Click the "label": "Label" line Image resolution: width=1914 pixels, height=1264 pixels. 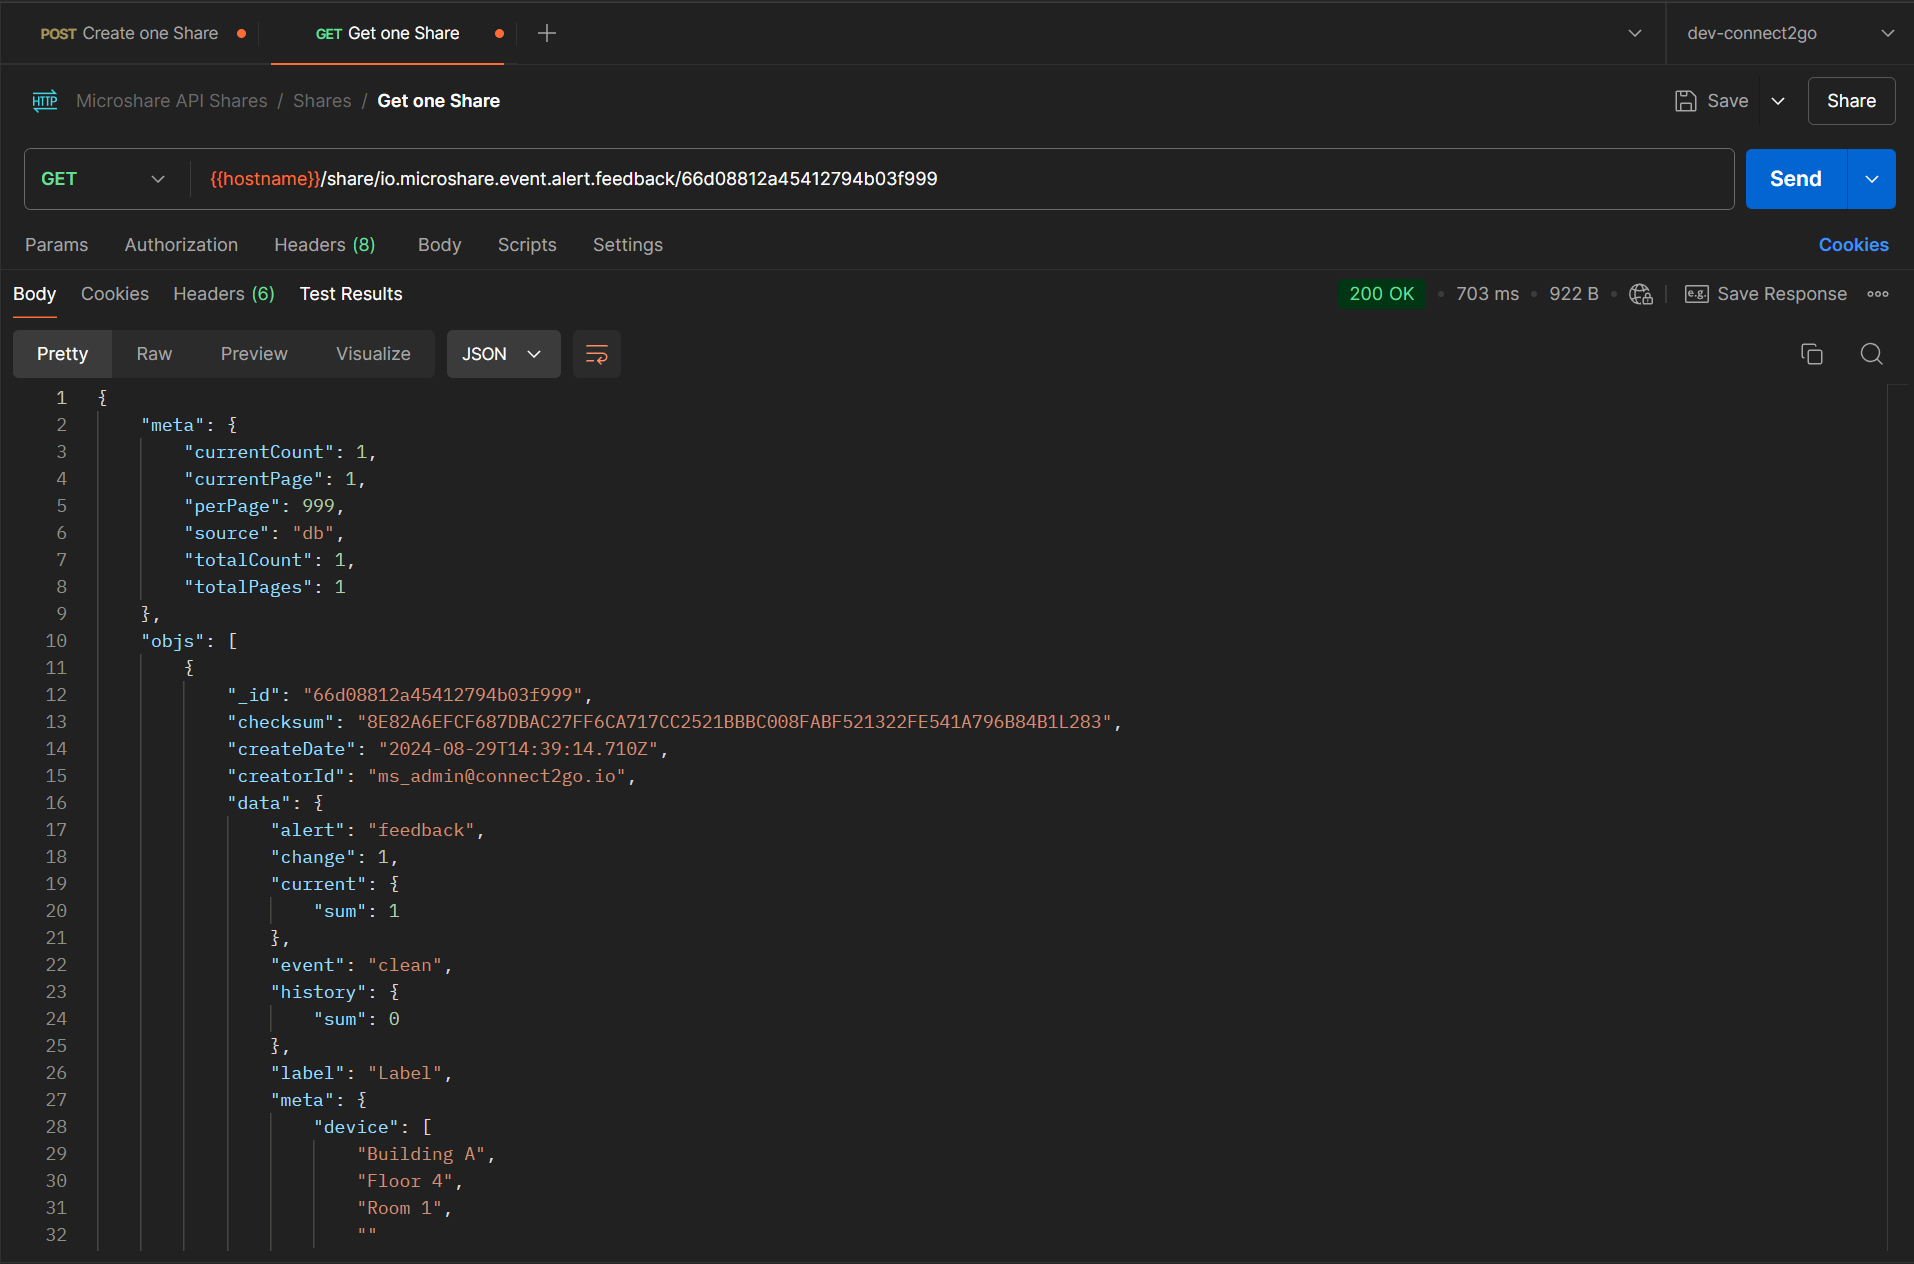pos(361,1073)
